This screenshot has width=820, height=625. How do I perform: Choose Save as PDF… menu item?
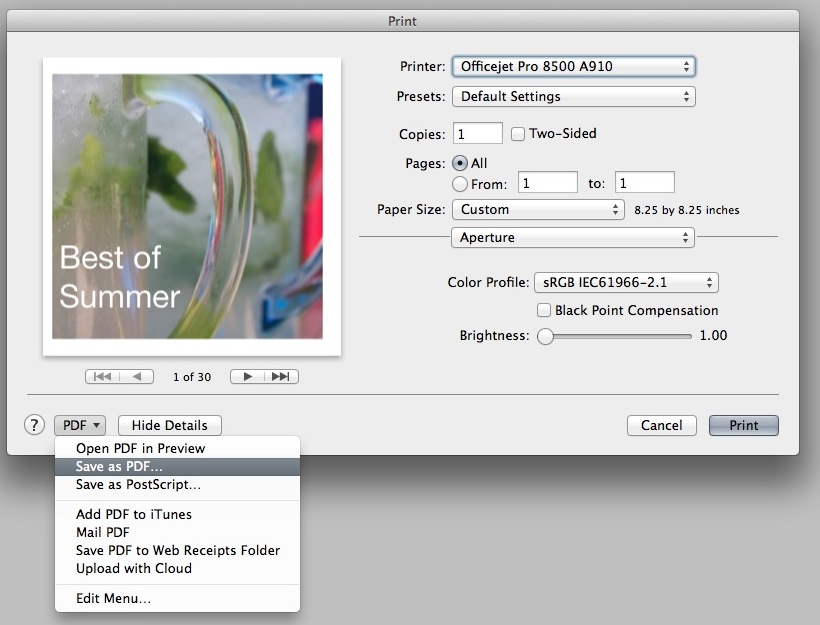120,467
